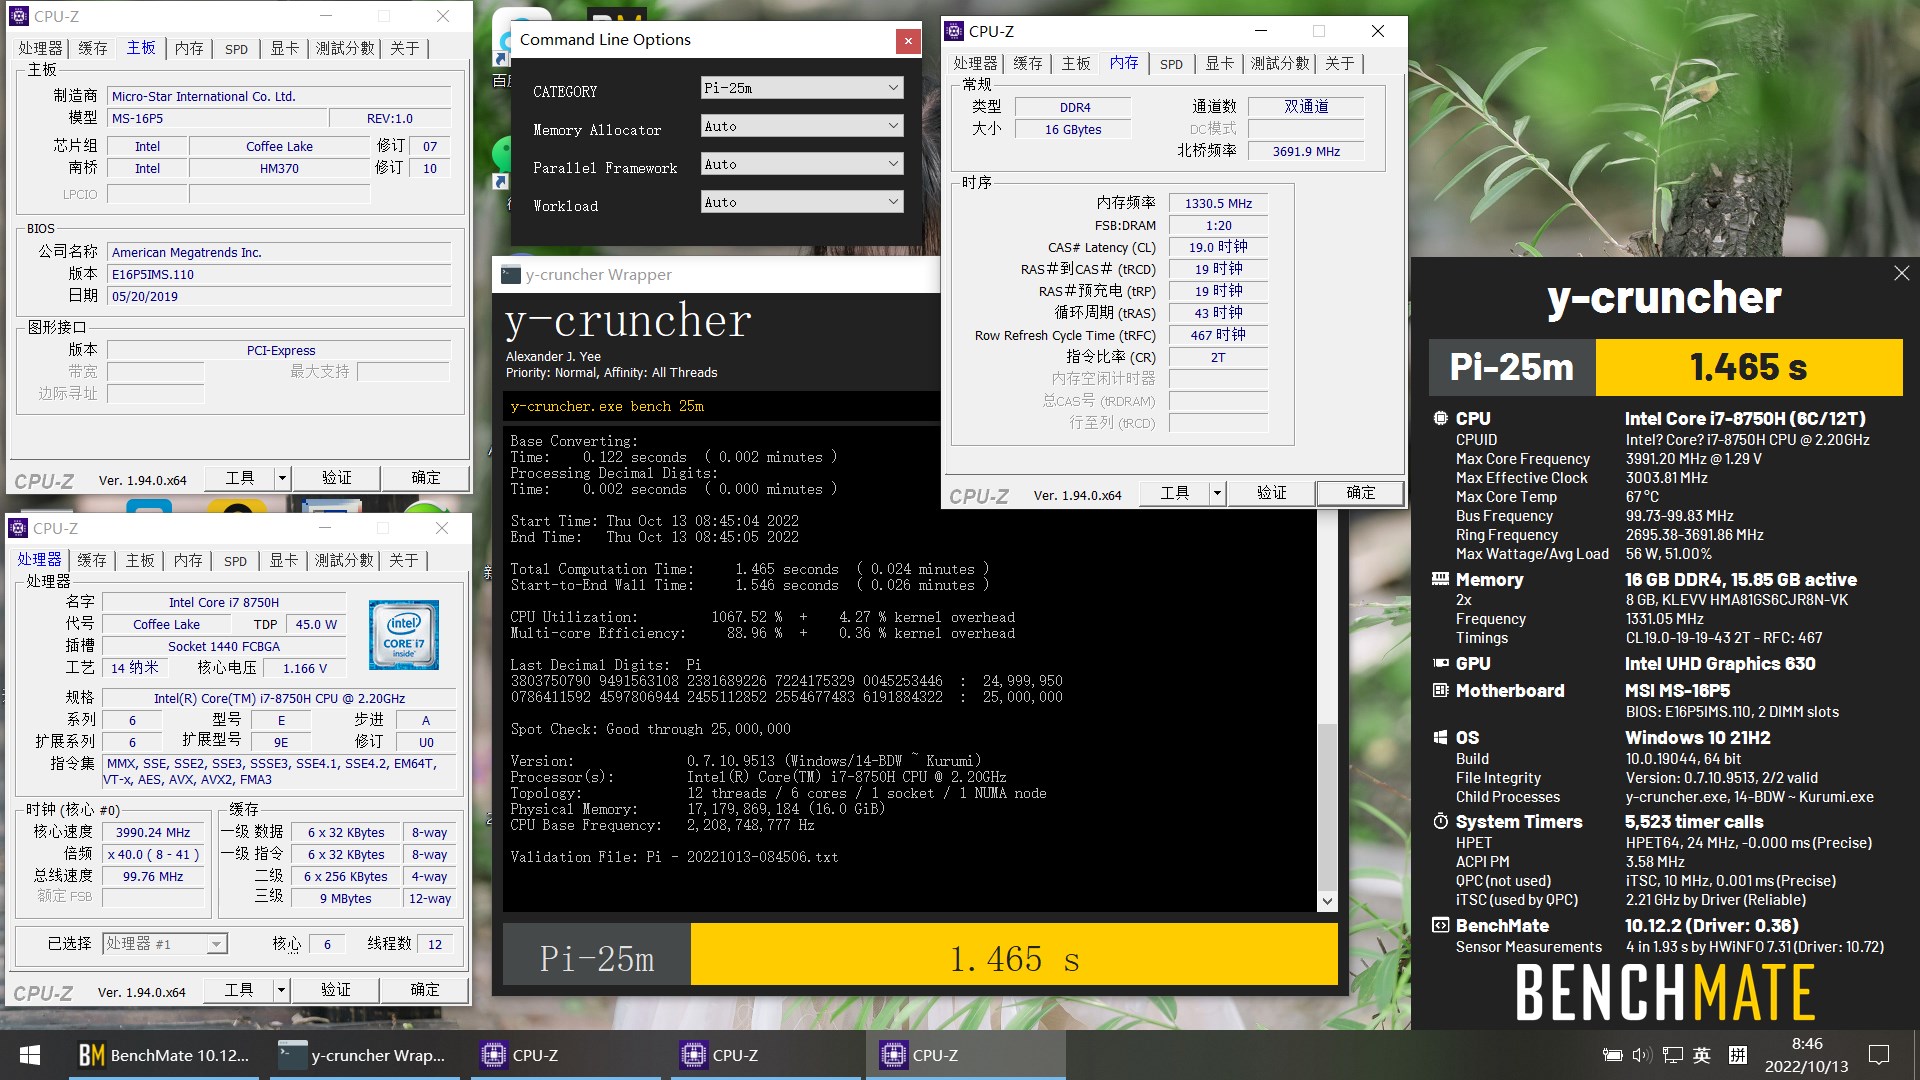The image size is (1920, 1080).
Task: Click 确定 button in mainboard CPU-Z window
Action: (426, 478)
